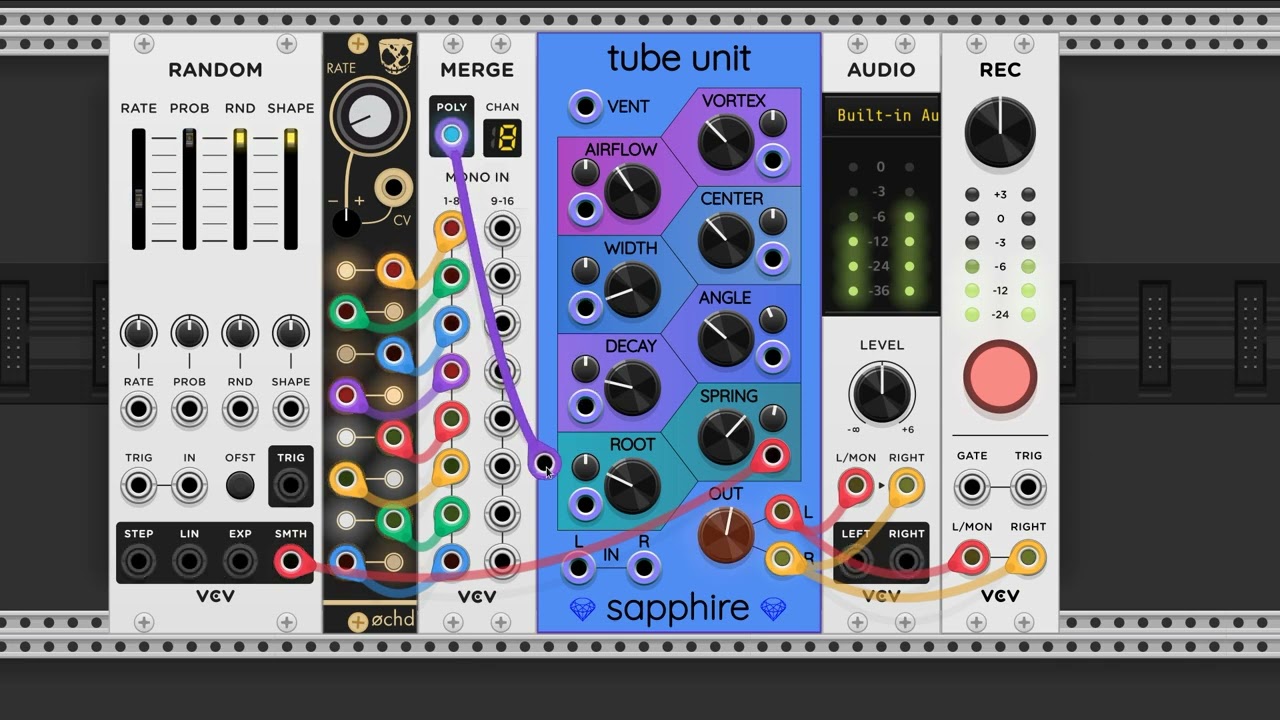Click the L output jack on tube unit
Viewport: 1280px width, 720px height.
[x=782, y=513]
